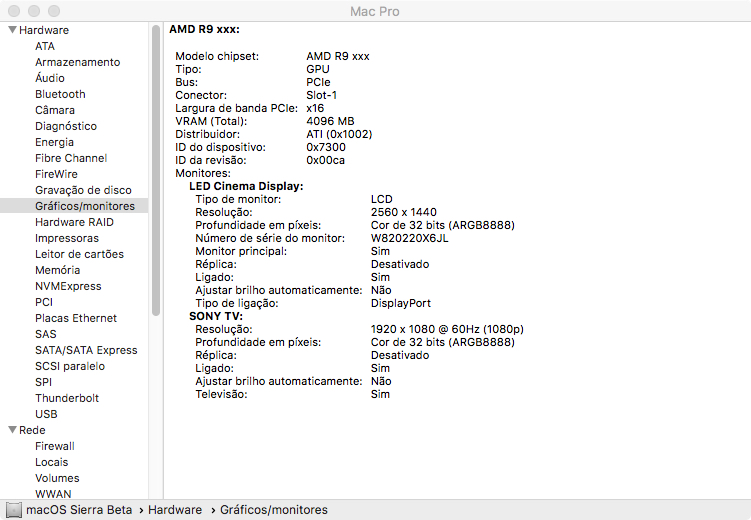Select Memória in the sidebar
The height and width of the screenshot is (520, 751).
coord(57,270)
